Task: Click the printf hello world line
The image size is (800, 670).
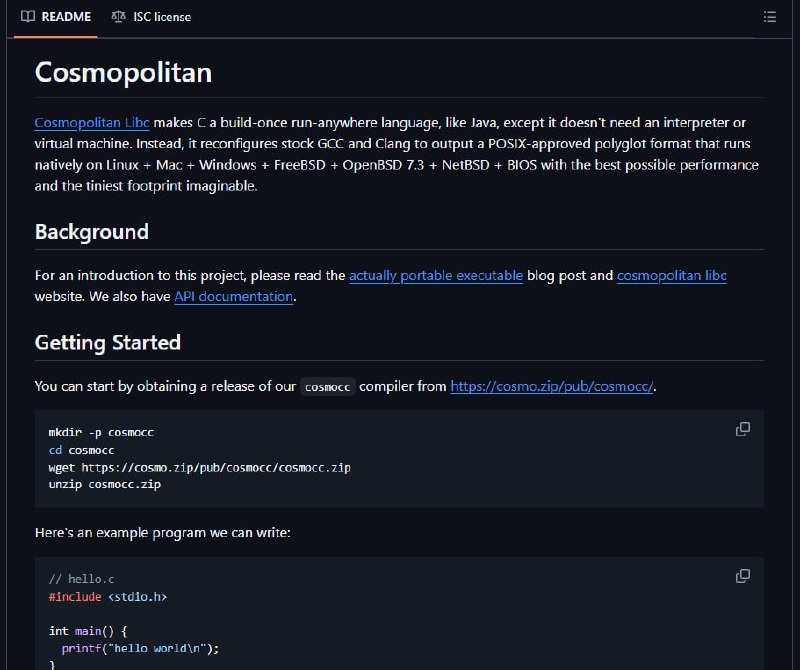Action: pyautogui.click(x=140, y=649)
